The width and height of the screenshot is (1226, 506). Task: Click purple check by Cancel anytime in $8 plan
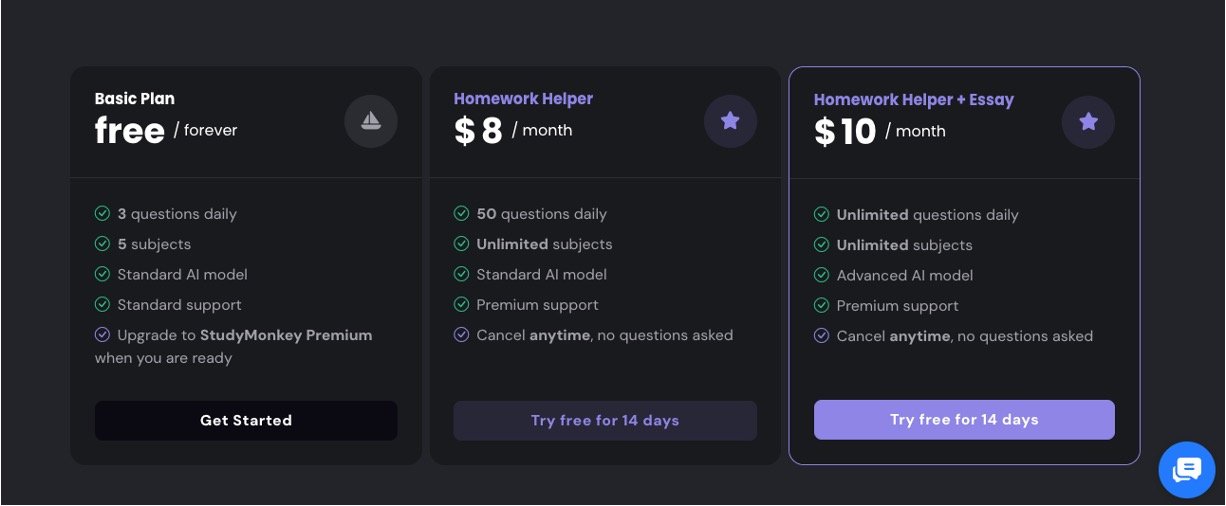(461, 335)
